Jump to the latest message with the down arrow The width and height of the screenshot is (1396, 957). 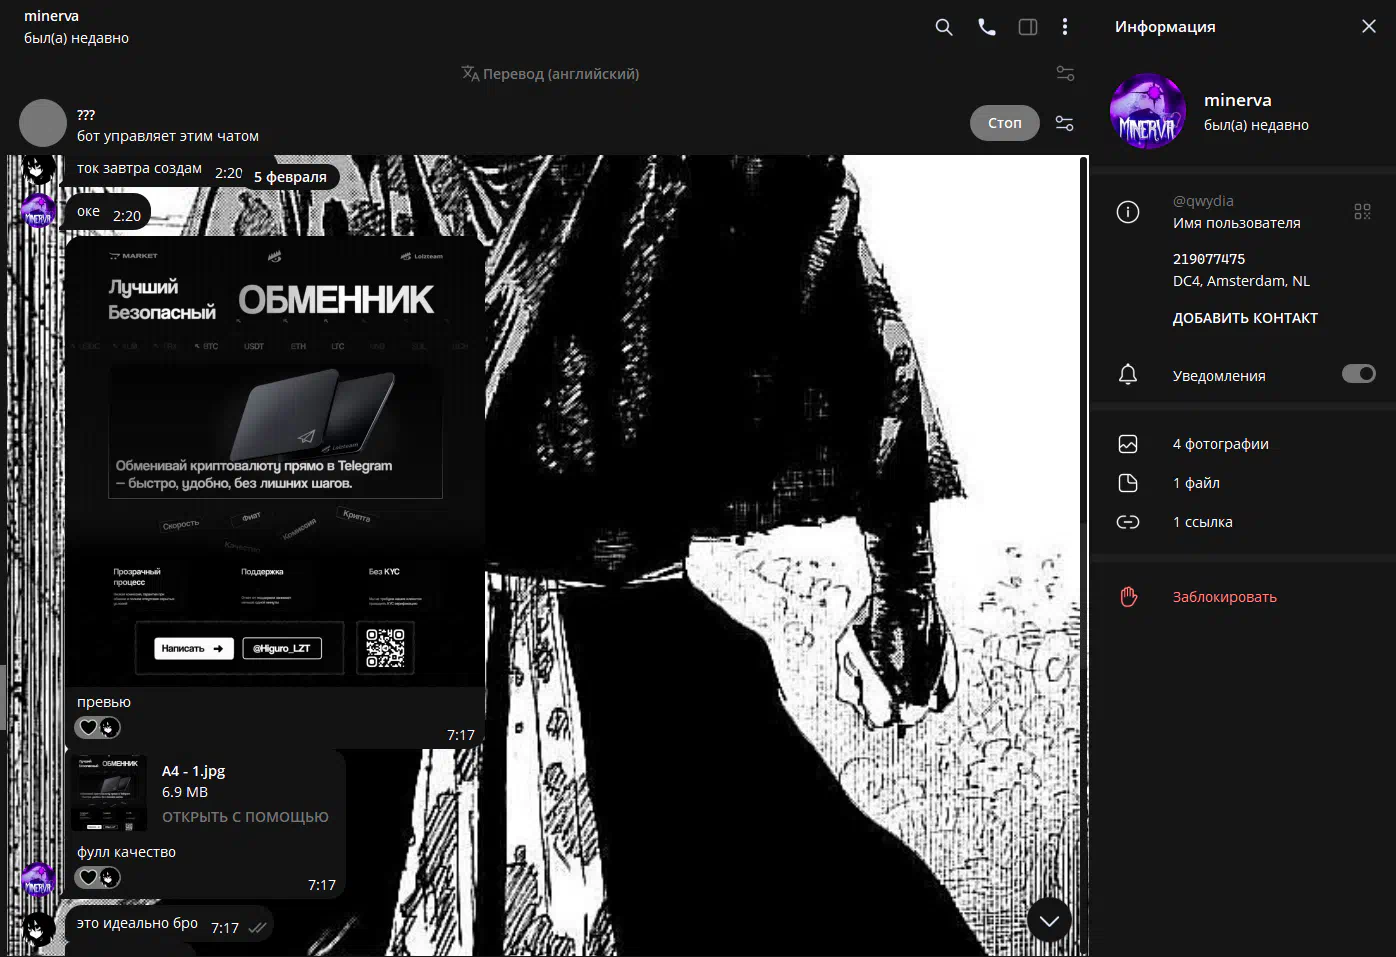pyautogui.click(x=1049, y=921)
